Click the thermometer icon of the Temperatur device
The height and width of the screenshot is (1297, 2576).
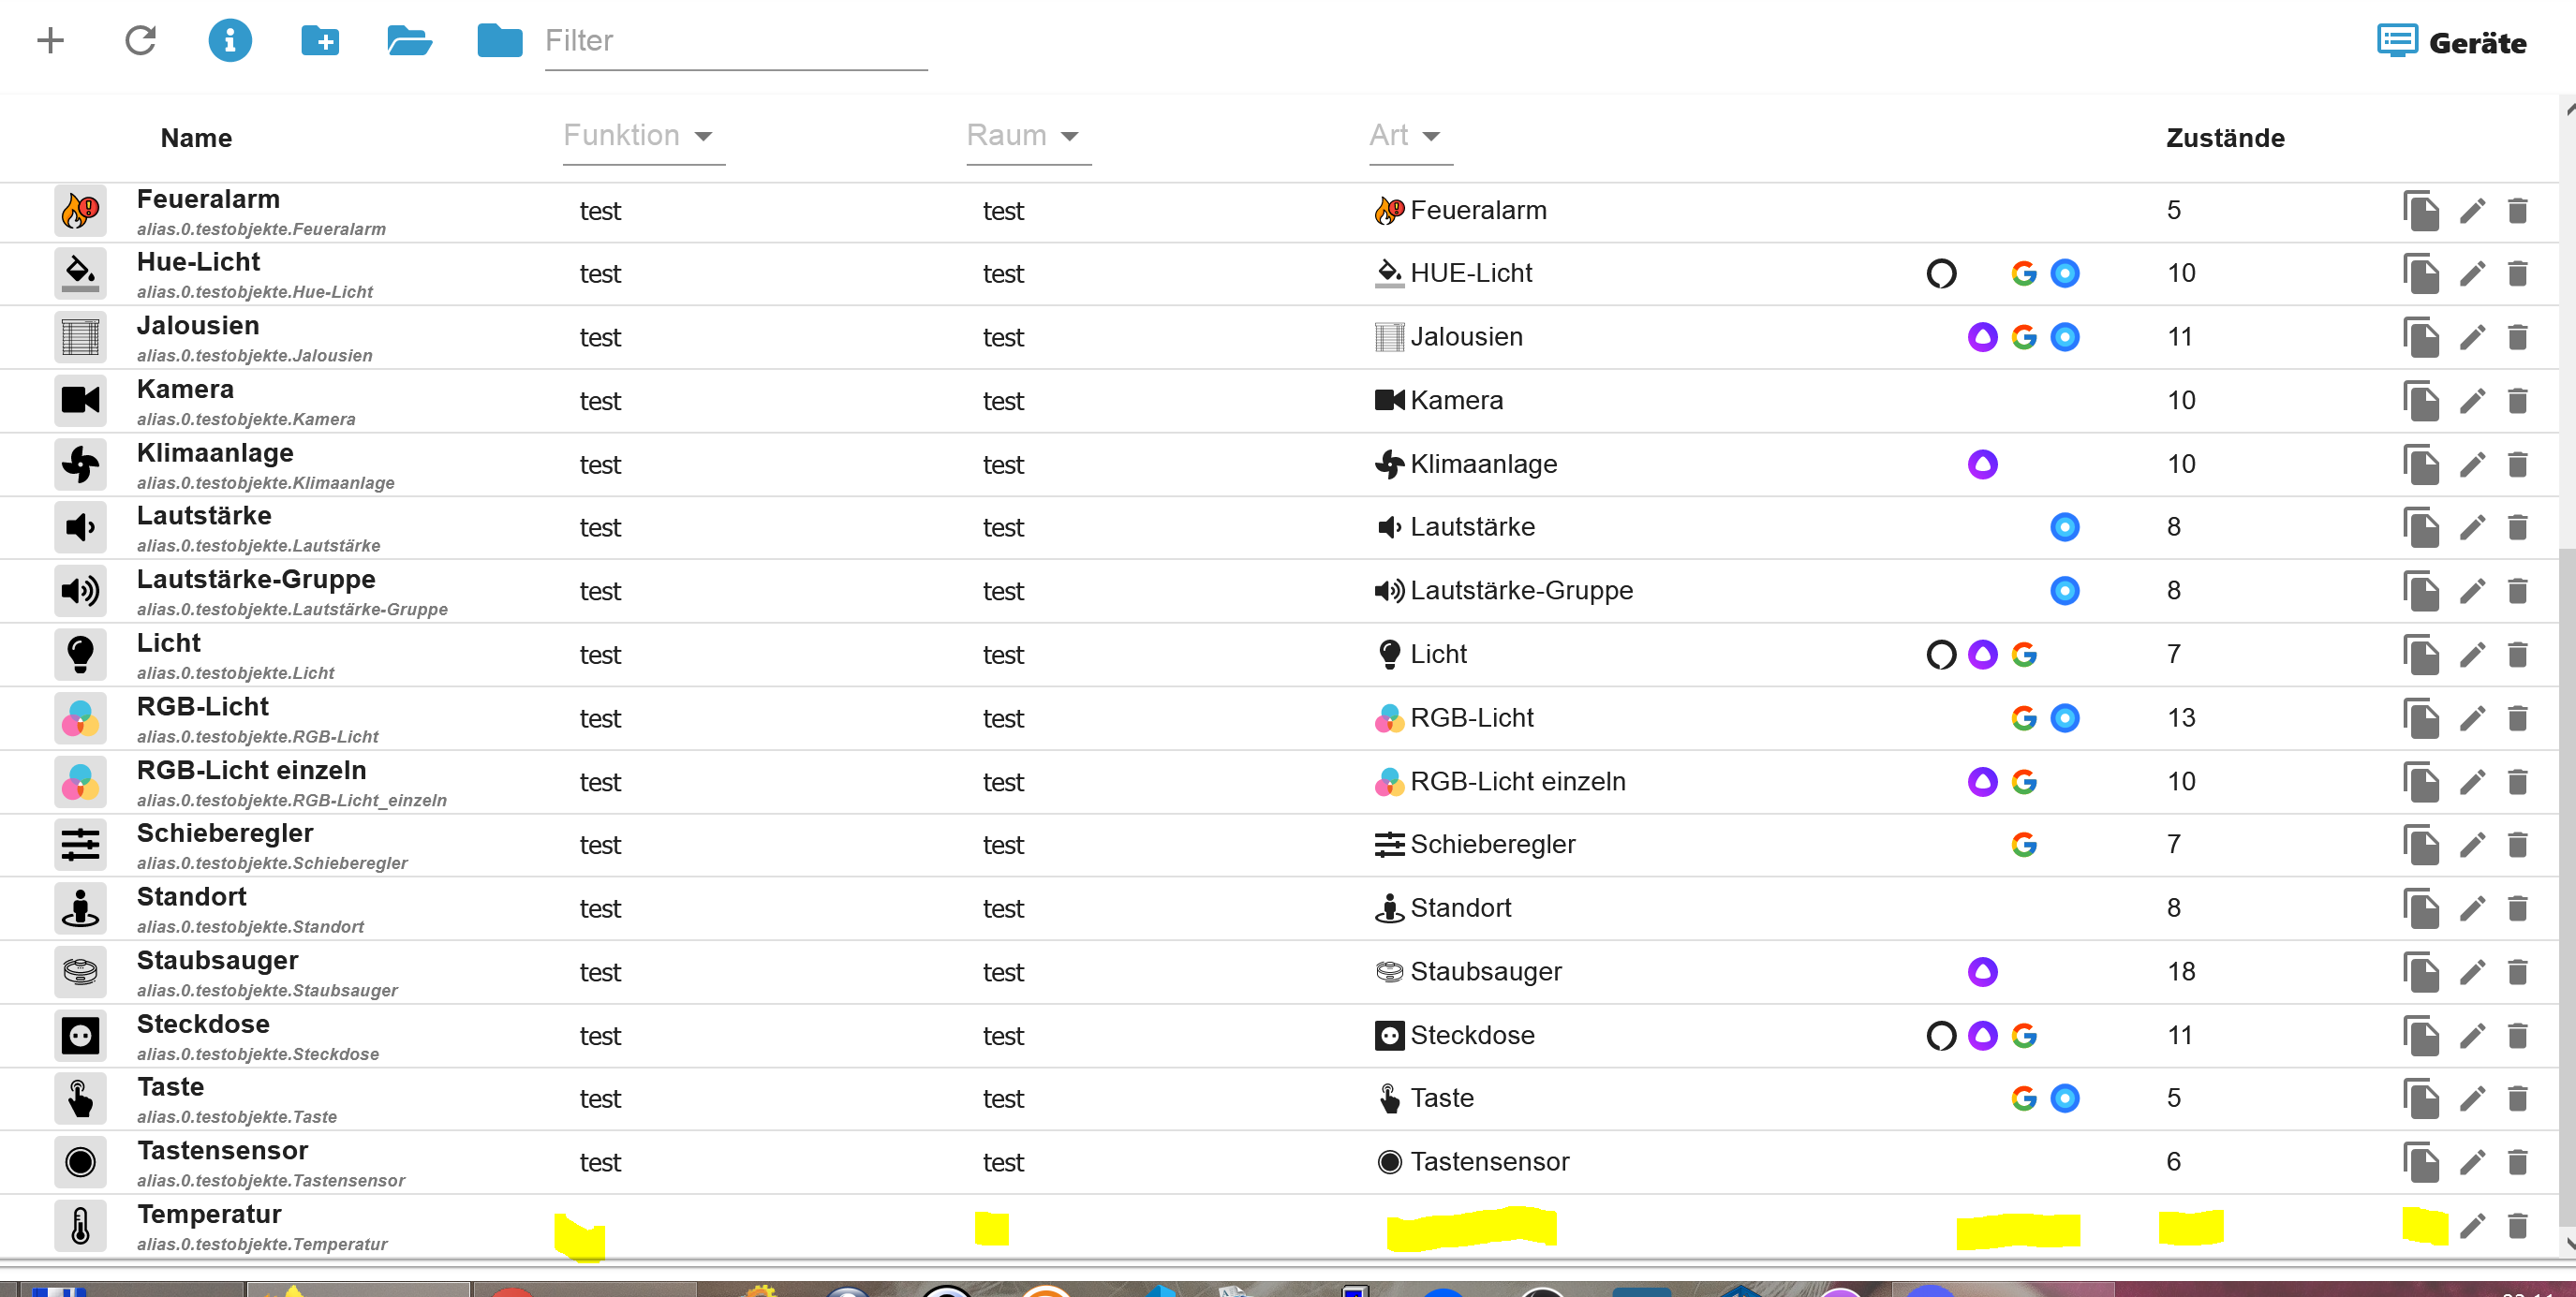click(80, 1225)
